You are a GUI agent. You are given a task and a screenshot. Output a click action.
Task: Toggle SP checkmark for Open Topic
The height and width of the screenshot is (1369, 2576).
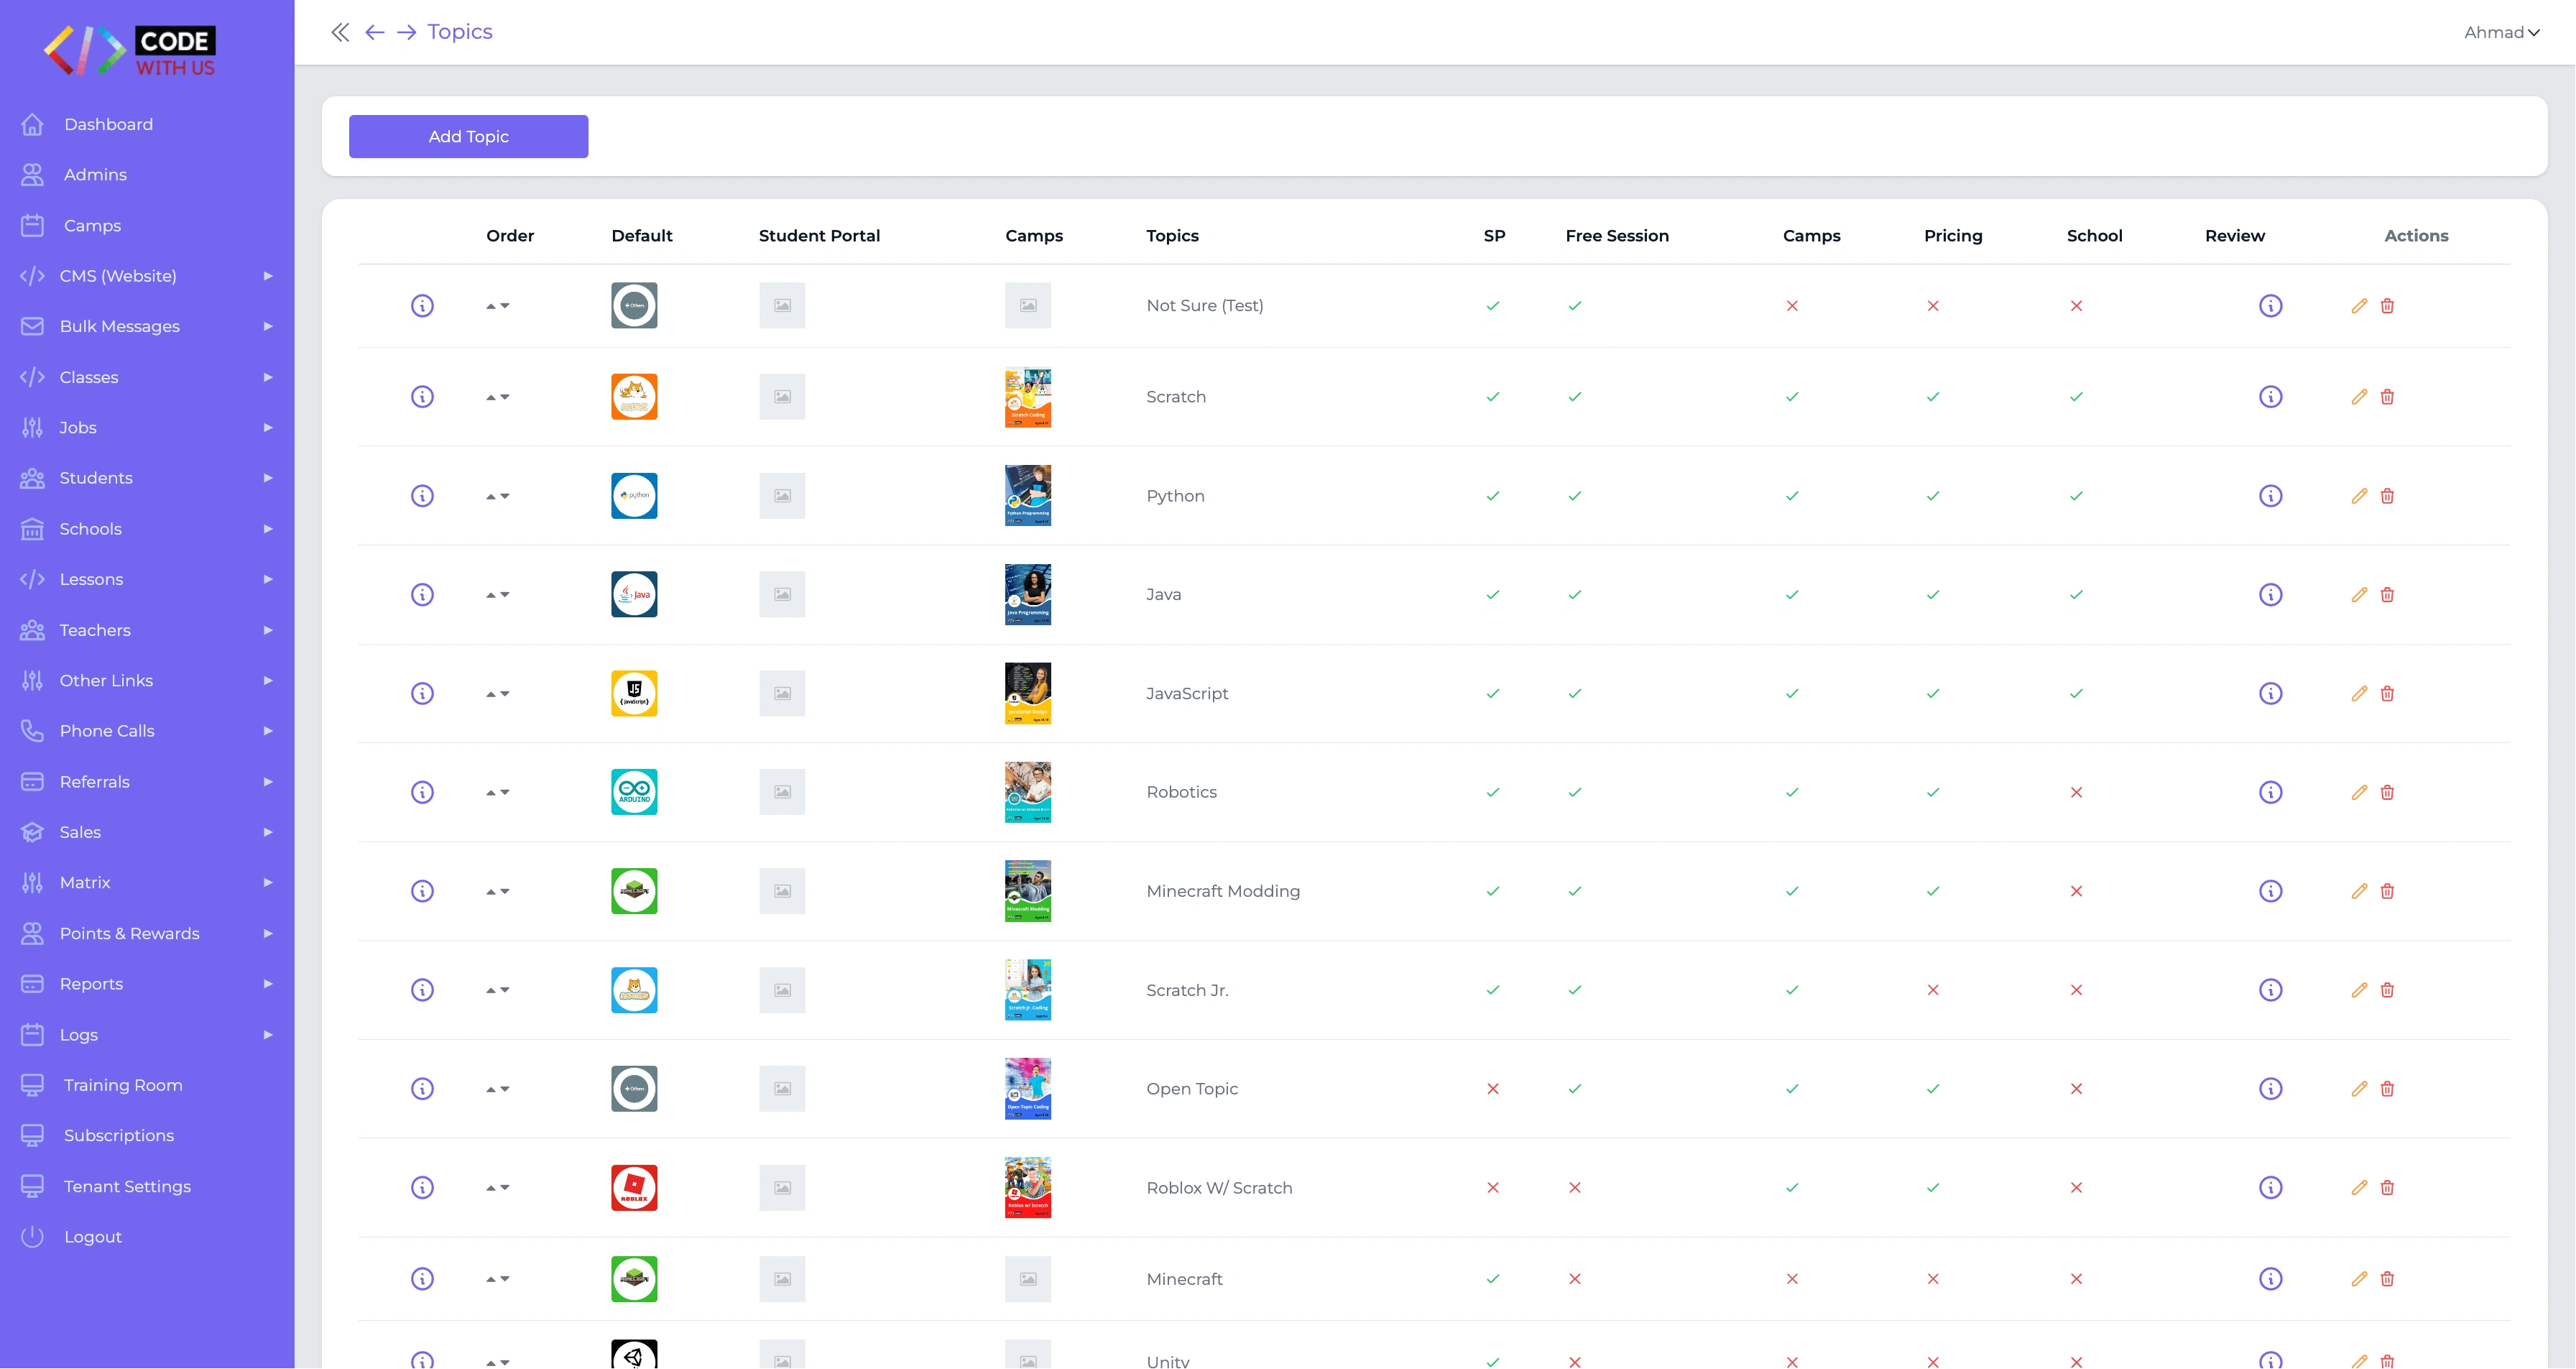1492,1089
